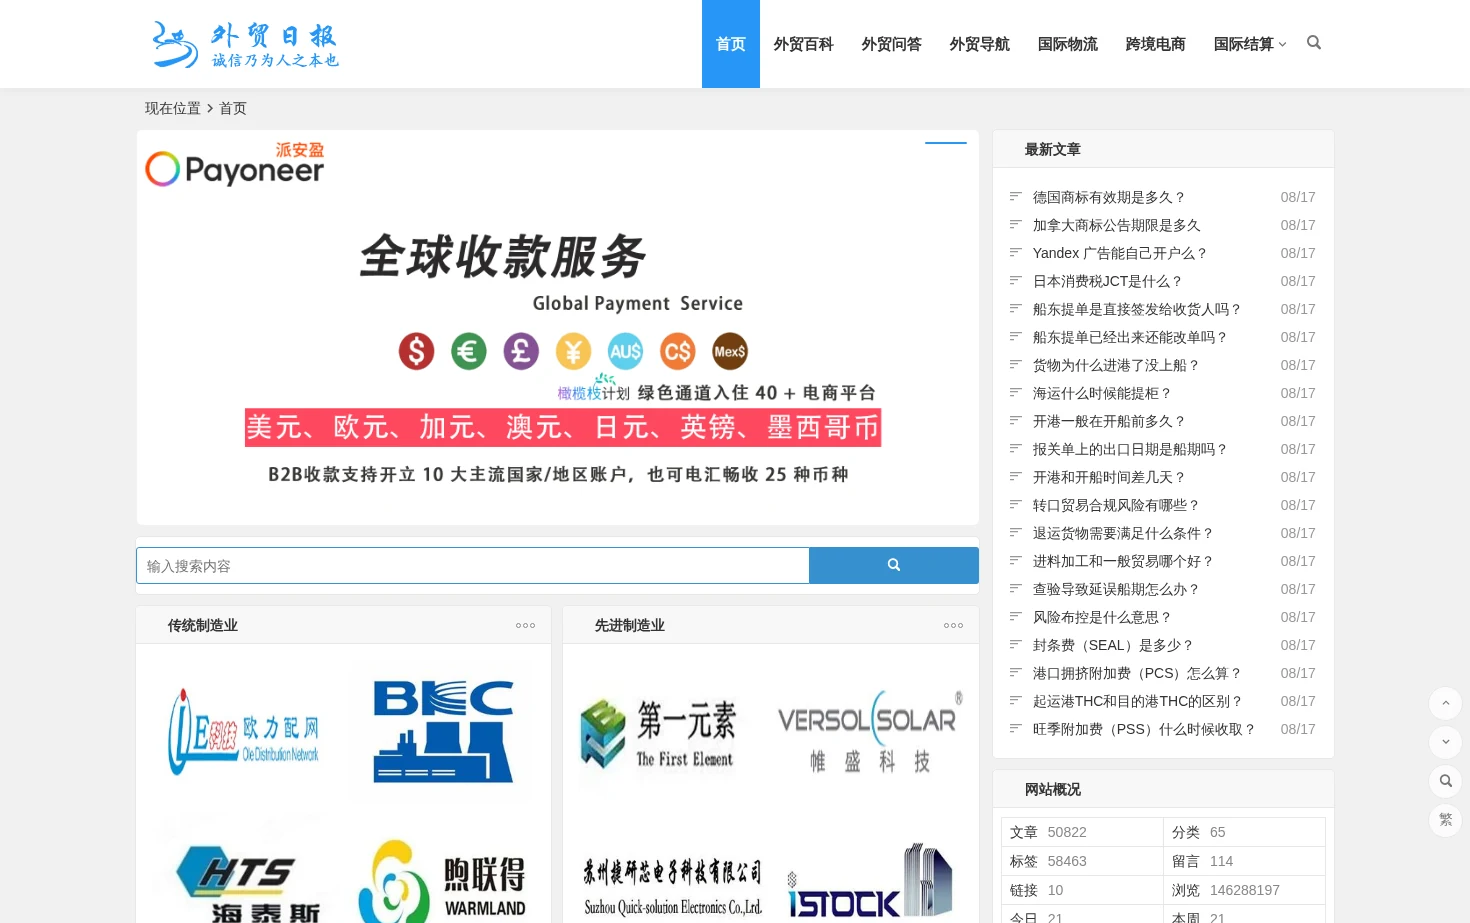Image resolution: width=1470 pixels, height=923 pixels.
Task: Open article 船东提单是直接签发给收货人吗？
Action: pyautogui.click(x=1137, y=309)
